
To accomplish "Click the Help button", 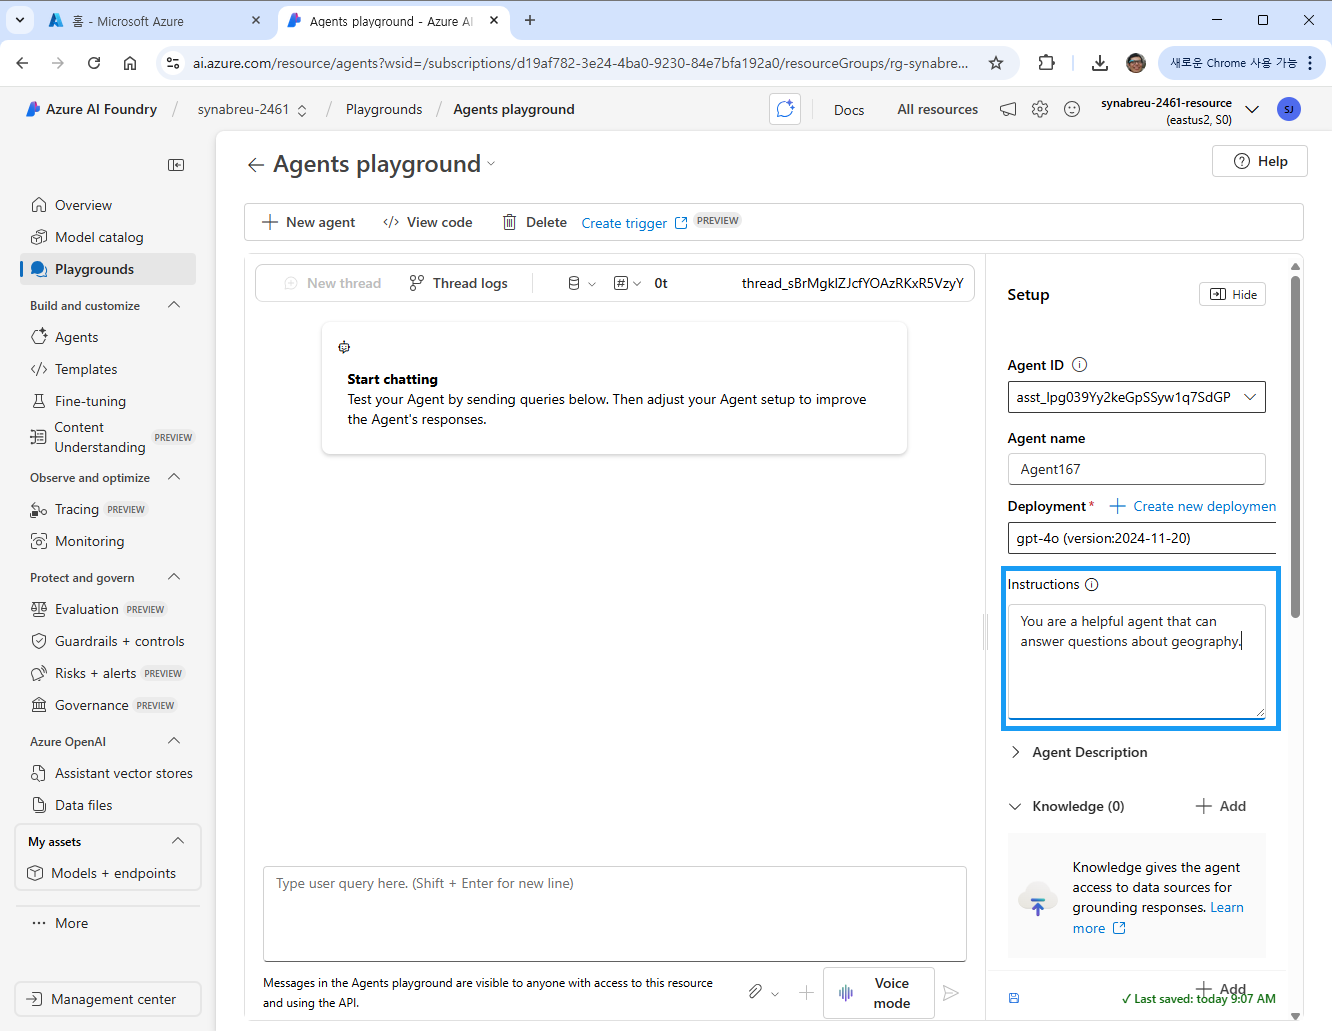I will pyautogui.click(x=1260, y=161).
